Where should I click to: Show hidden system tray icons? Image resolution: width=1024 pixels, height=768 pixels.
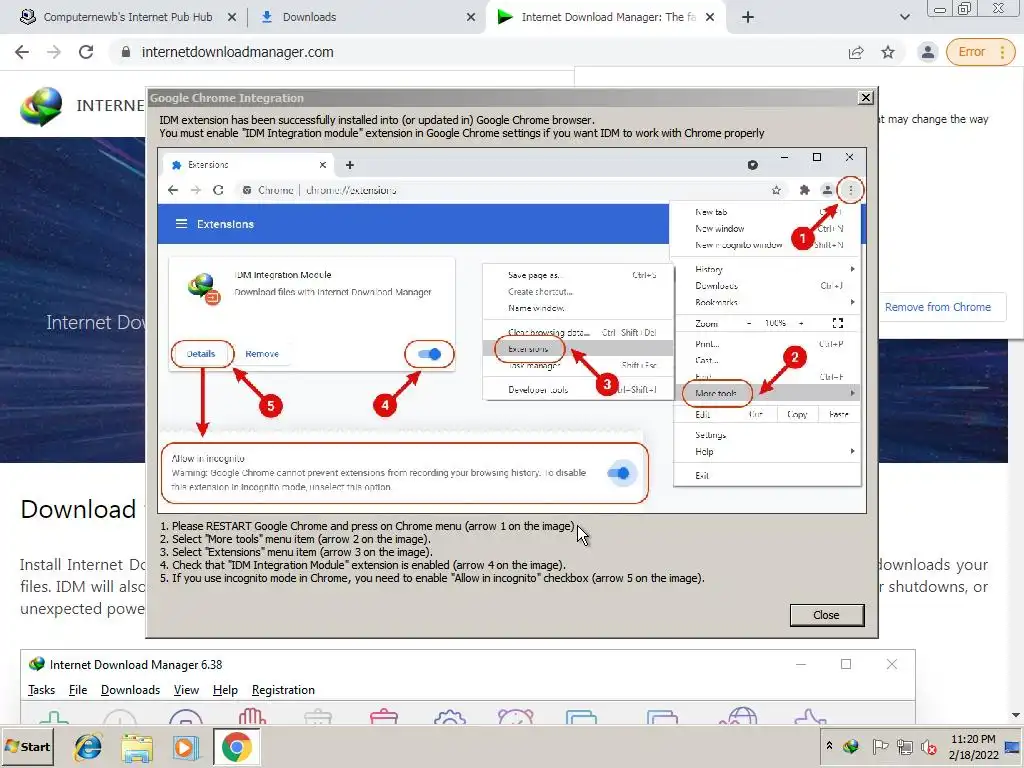tap(829, 746)
